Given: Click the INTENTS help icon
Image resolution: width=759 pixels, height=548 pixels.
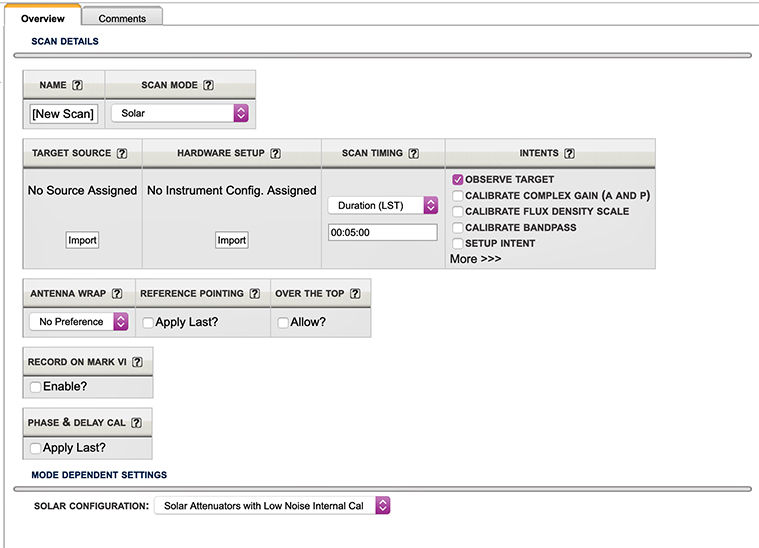Looking at the screenshot, I should (569, 154).
